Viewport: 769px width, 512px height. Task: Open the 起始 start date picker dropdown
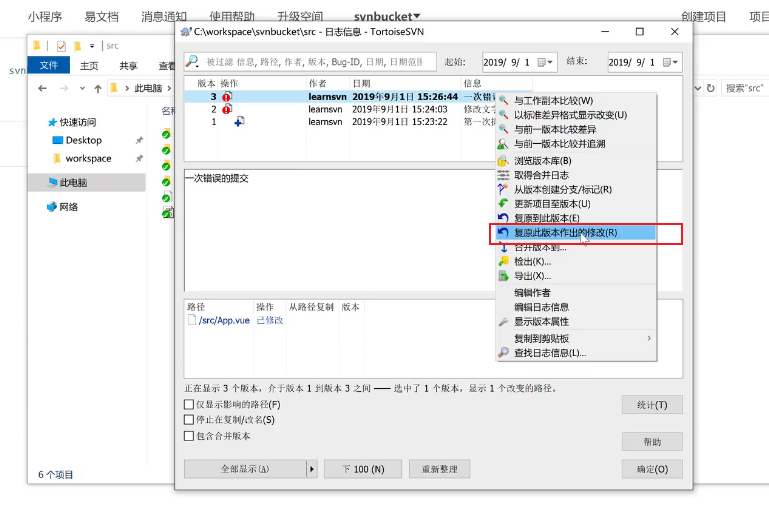coord(545,62)
